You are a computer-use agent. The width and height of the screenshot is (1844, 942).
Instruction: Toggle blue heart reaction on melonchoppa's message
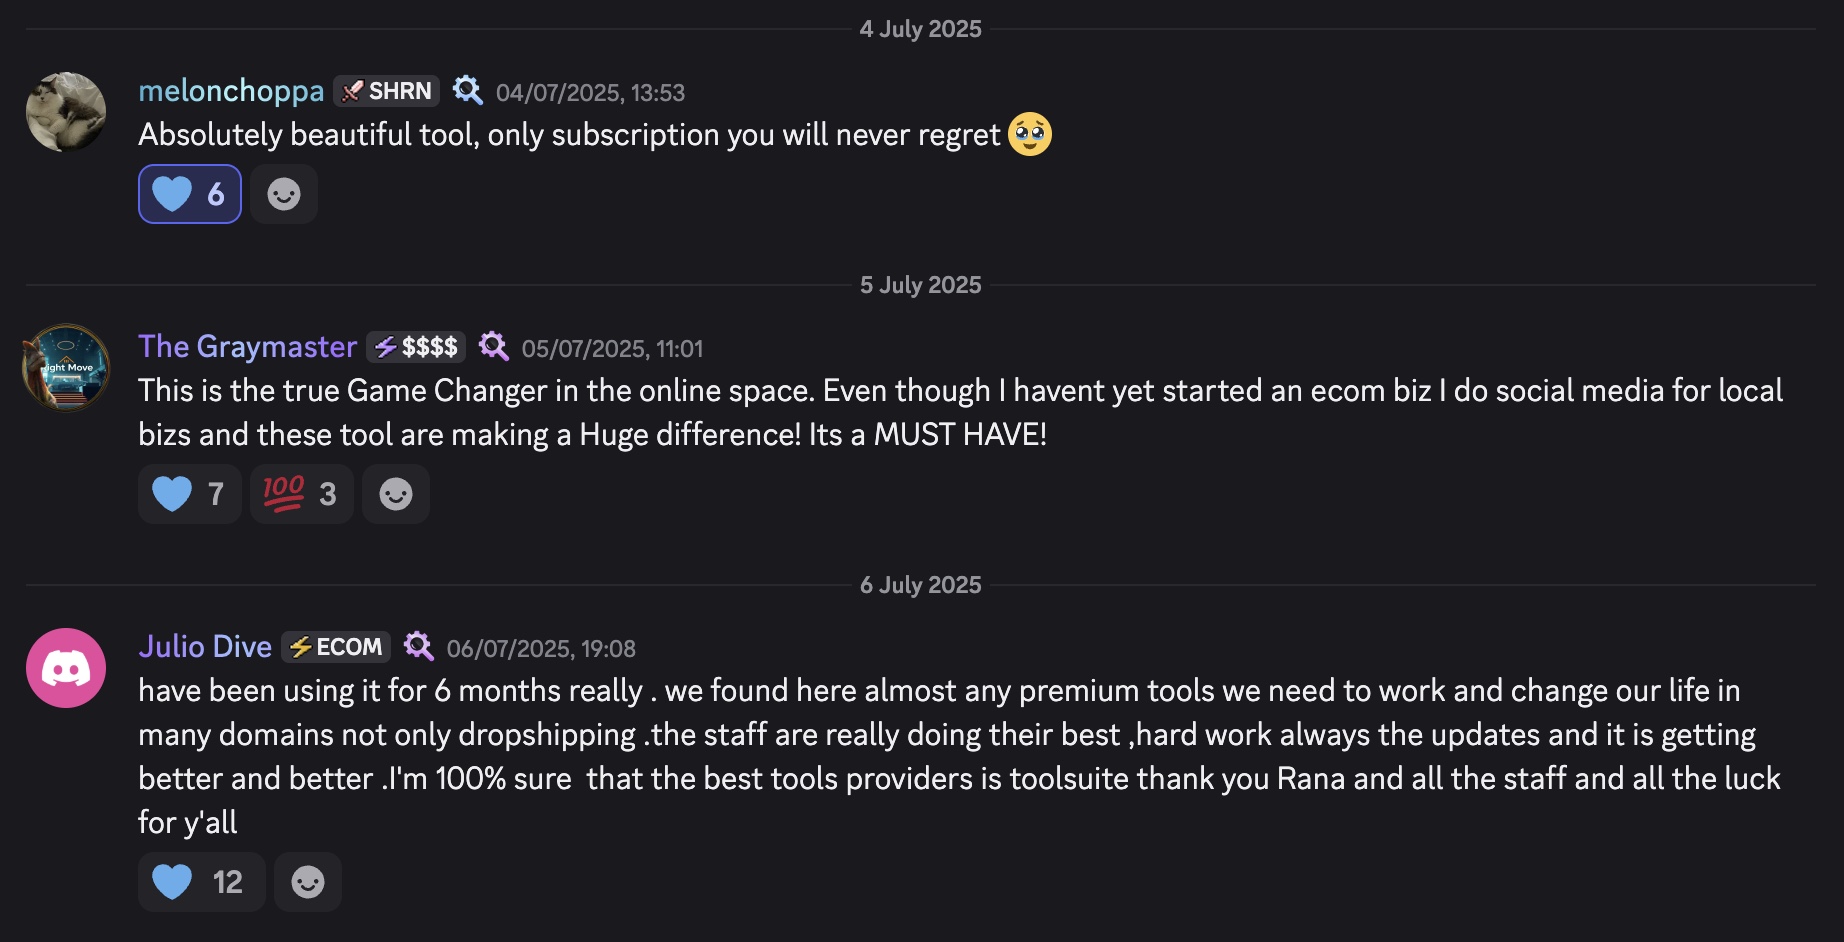[189, 194]
